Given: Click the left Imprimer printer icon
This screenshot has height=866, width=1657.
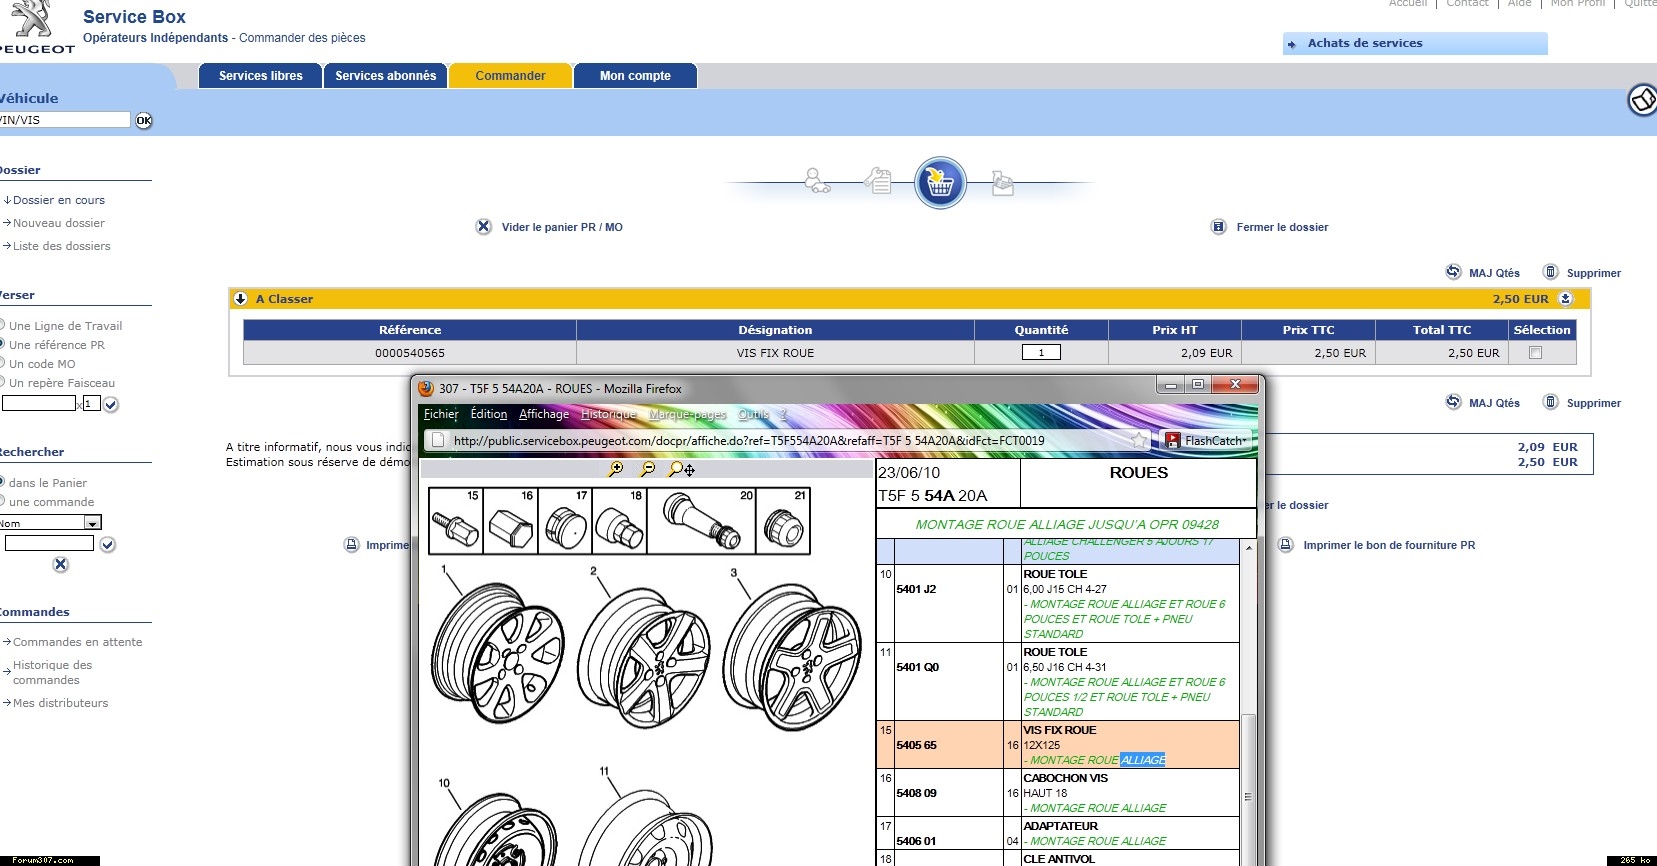Looking at the screenshot, I should [x=351, y=545].
